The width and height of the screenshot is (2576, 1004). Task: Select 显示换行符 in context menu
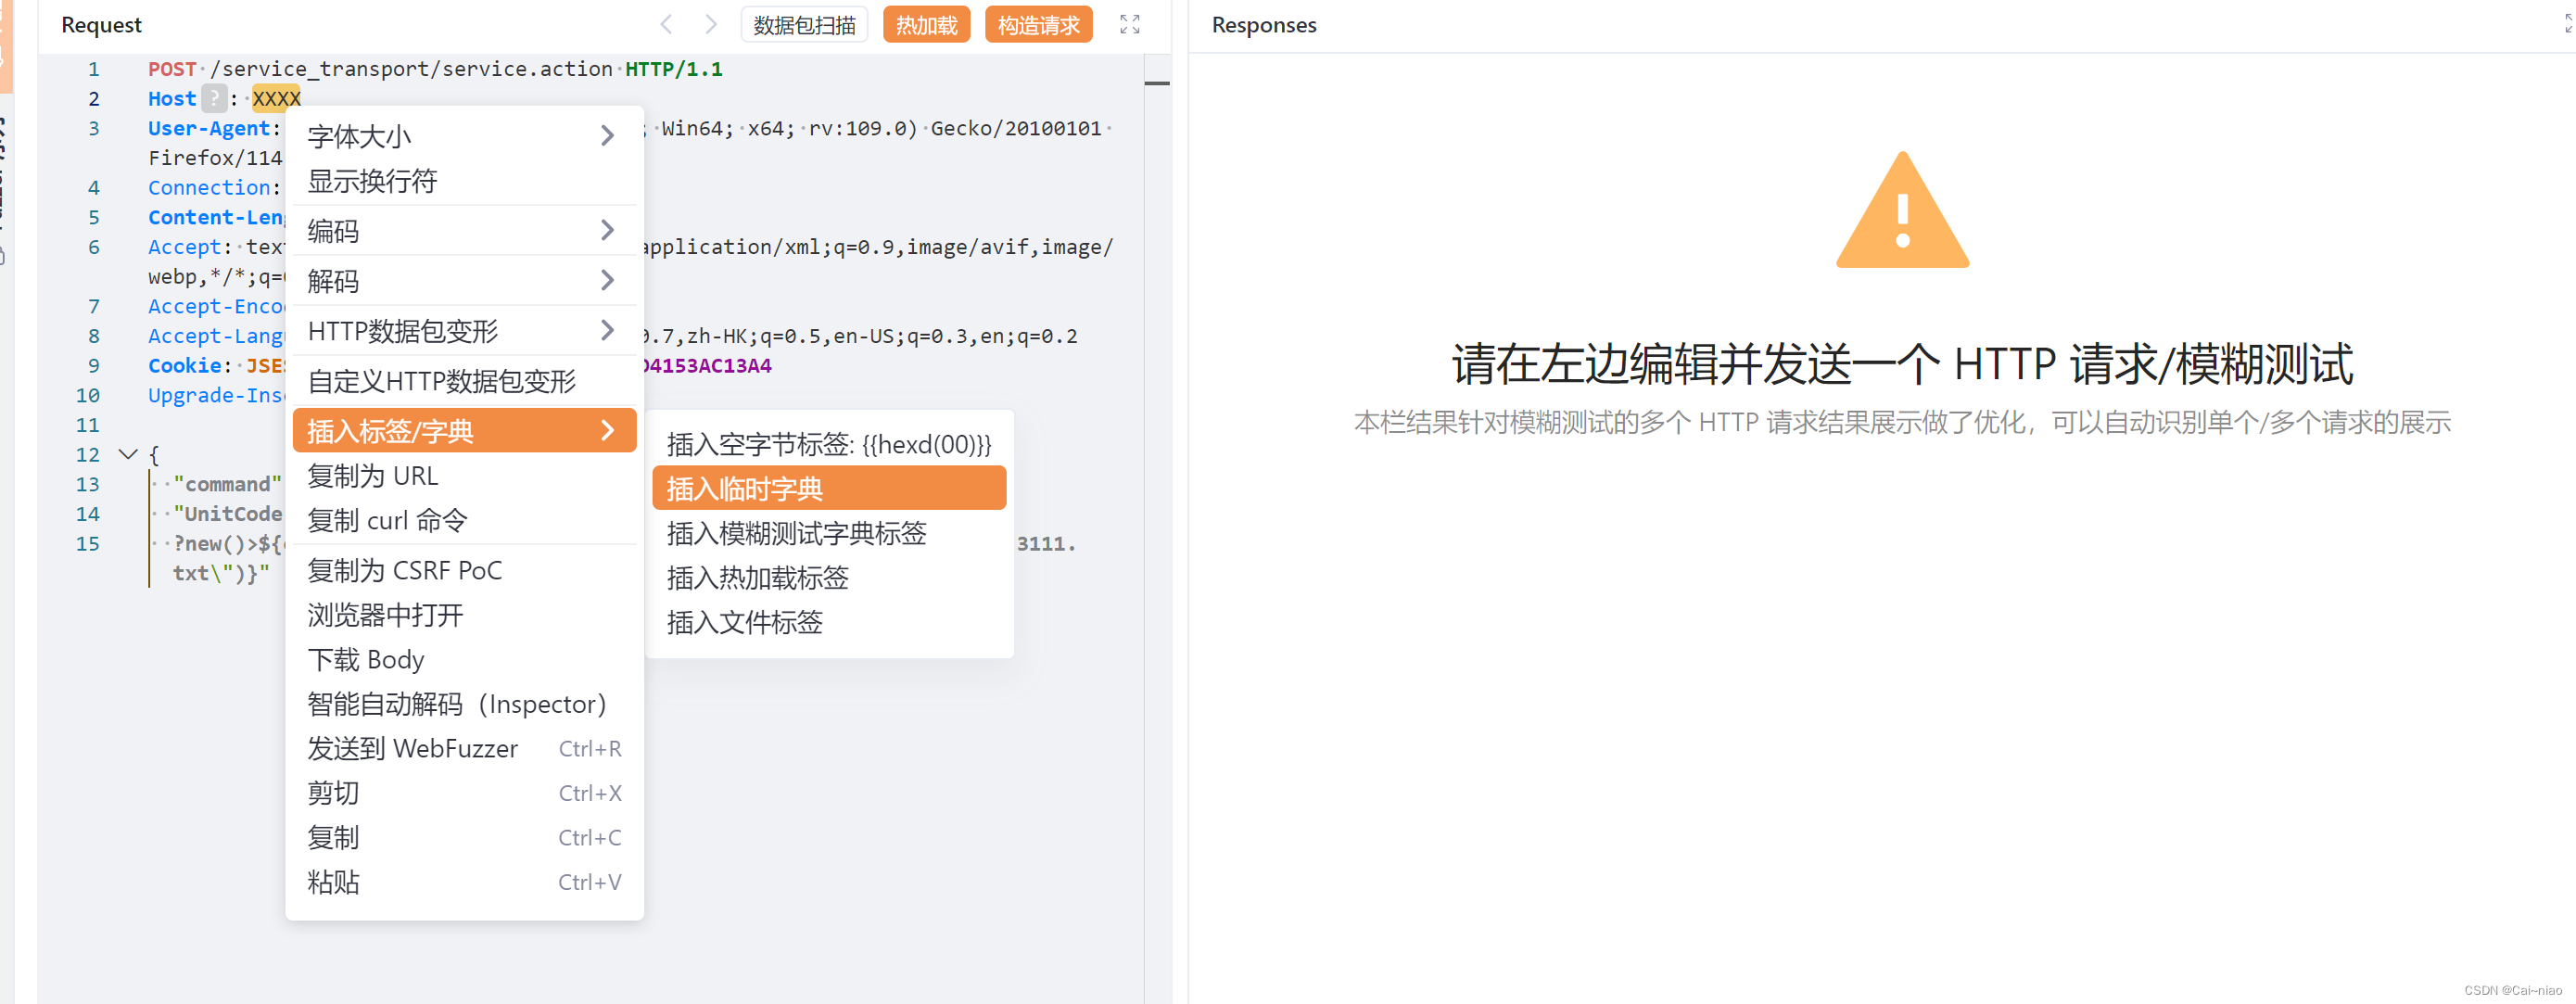[x=464, y=181]
